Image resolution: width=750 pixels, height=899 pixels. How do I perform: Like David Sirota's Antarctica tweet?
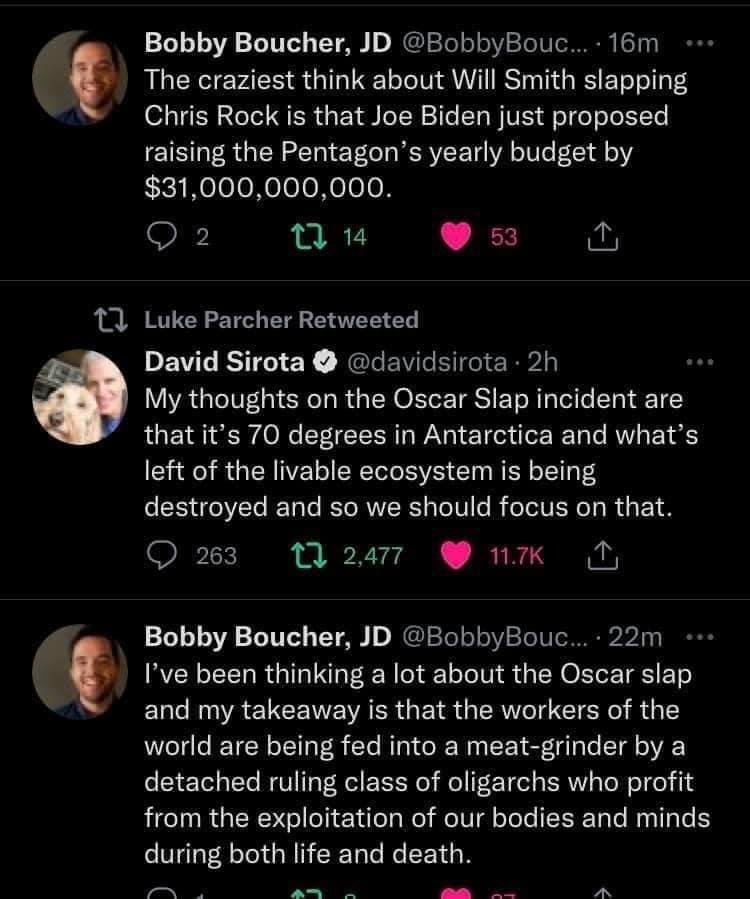457,555
